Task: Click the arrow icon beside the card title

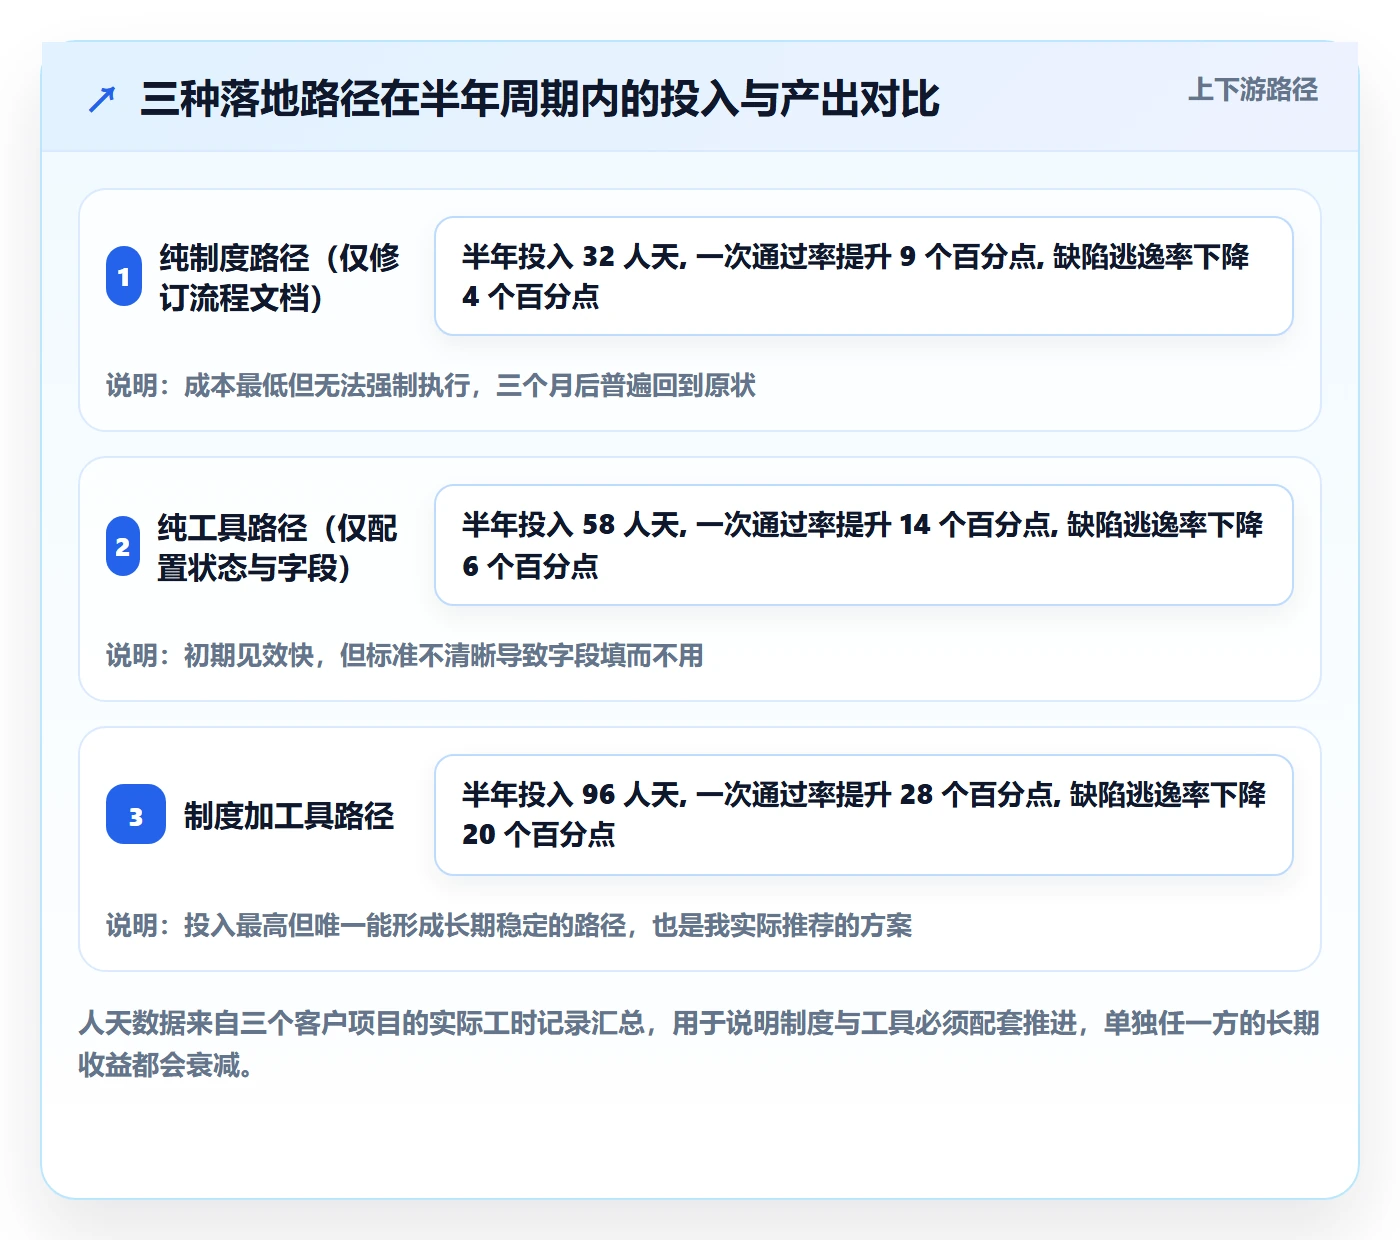Action: (102, 99)
